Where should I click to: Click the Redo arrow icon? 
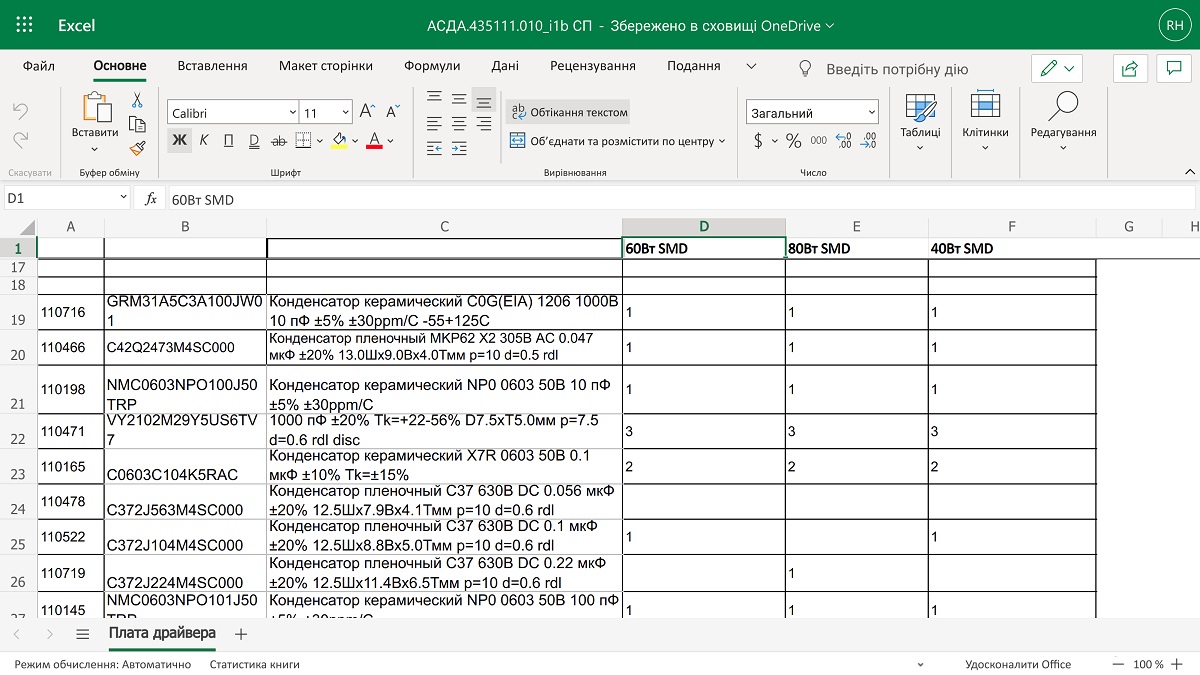point(20,140)
